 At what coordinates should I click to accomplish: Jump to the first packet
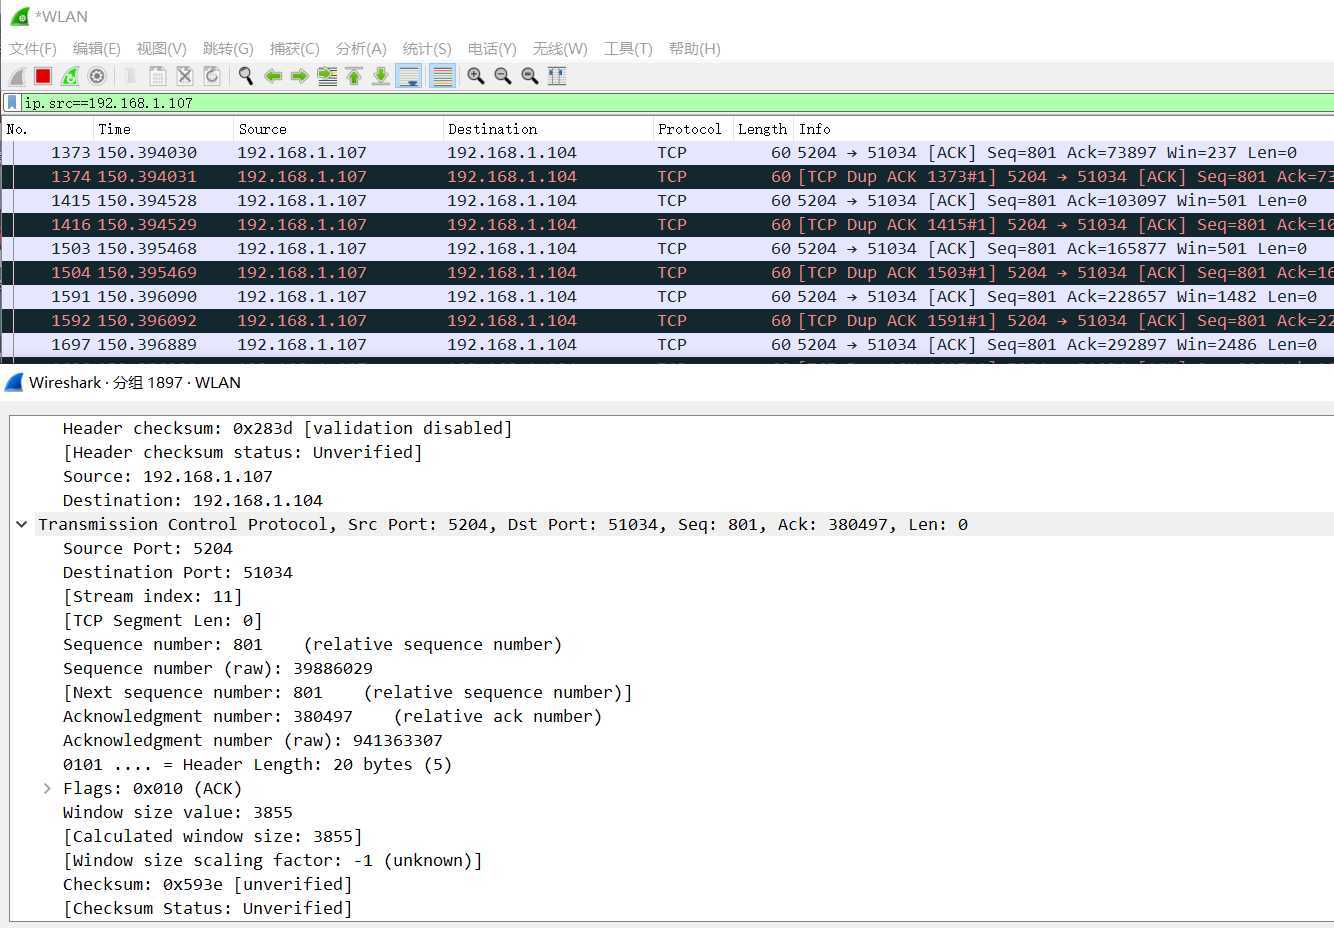click(x=354, y=76)
